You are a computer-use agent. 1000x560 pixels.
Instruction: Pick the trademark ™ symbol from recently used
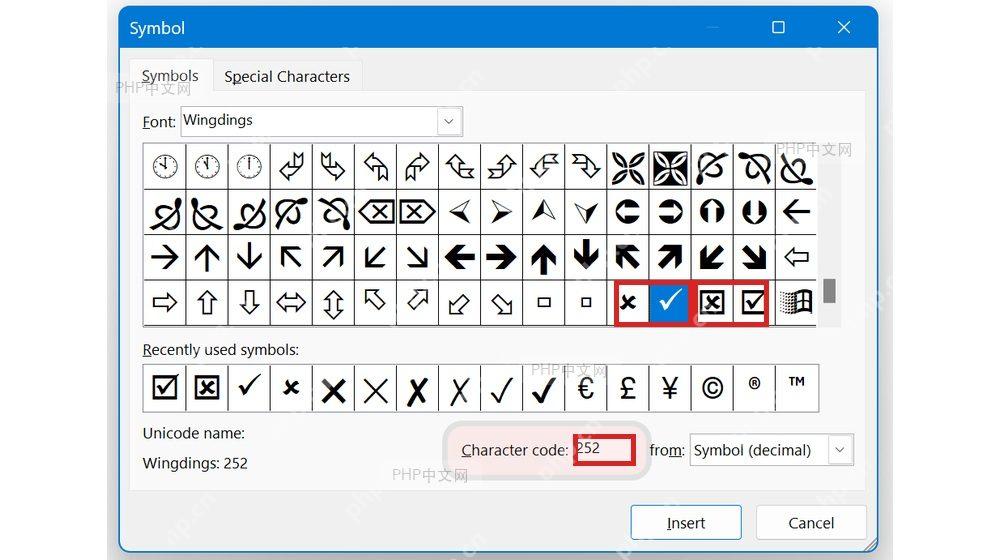pos(796,388)
